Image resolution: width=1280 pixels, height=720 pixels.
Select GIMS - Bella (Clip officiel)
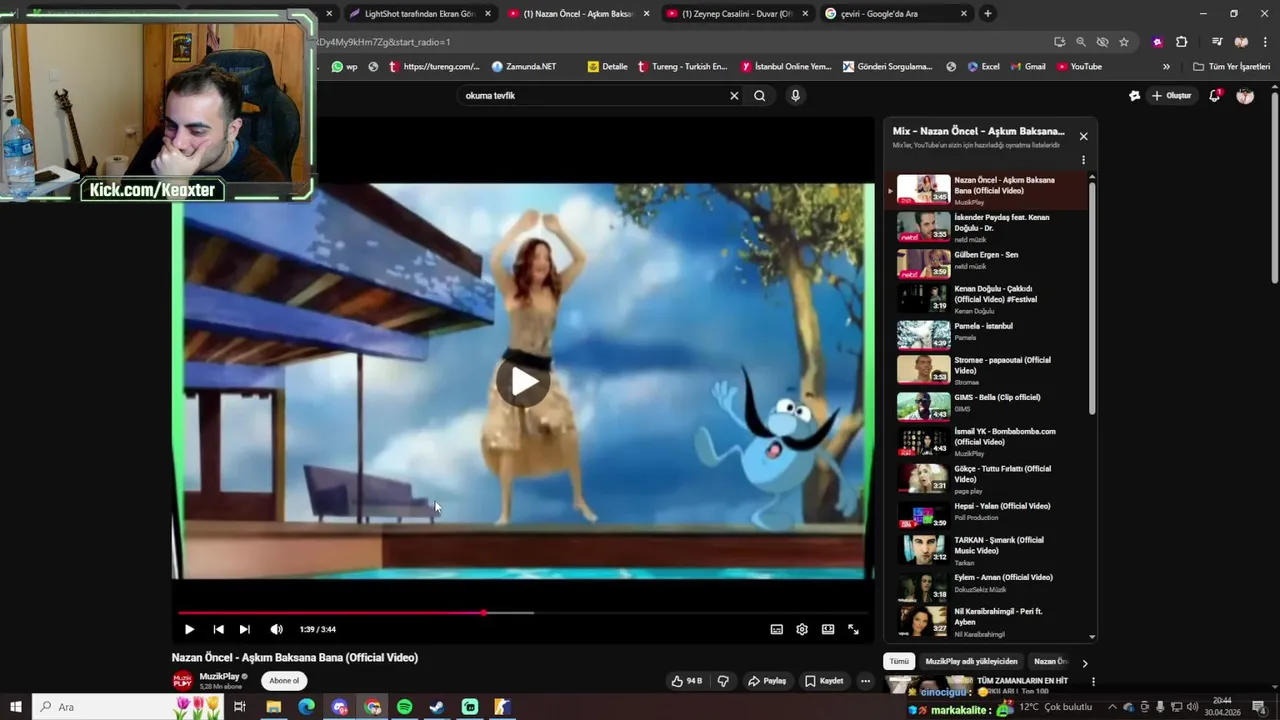(987, 405)
